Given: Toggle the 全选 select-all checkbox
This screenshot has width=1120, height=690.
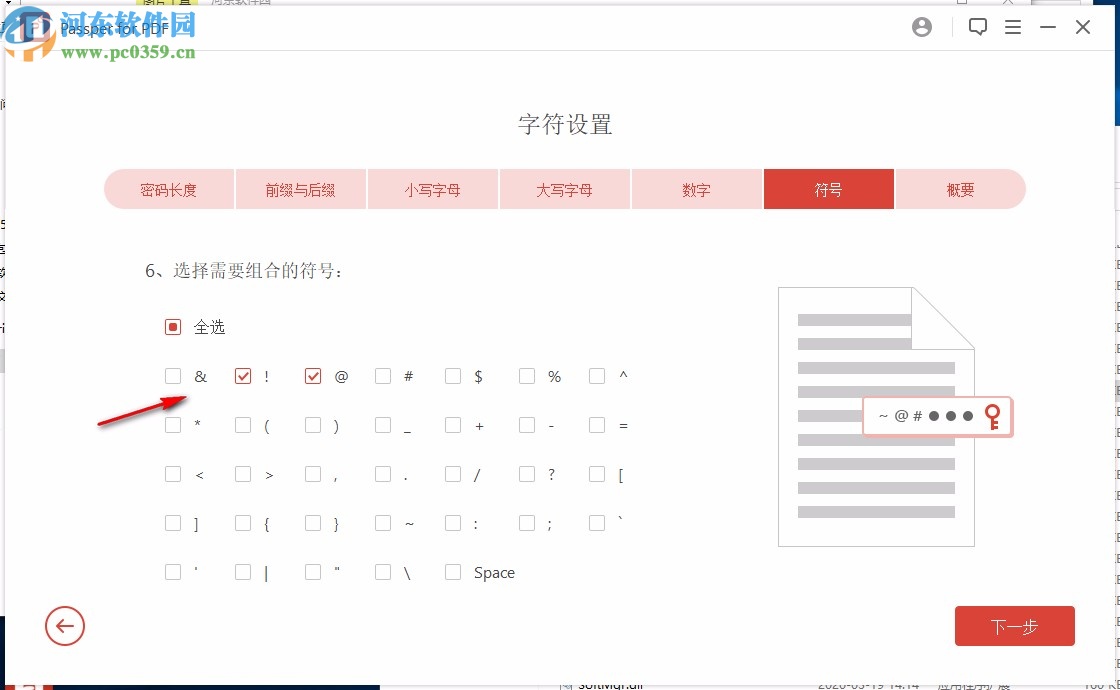Looking at the screenshot, I should tap(172, 326).
